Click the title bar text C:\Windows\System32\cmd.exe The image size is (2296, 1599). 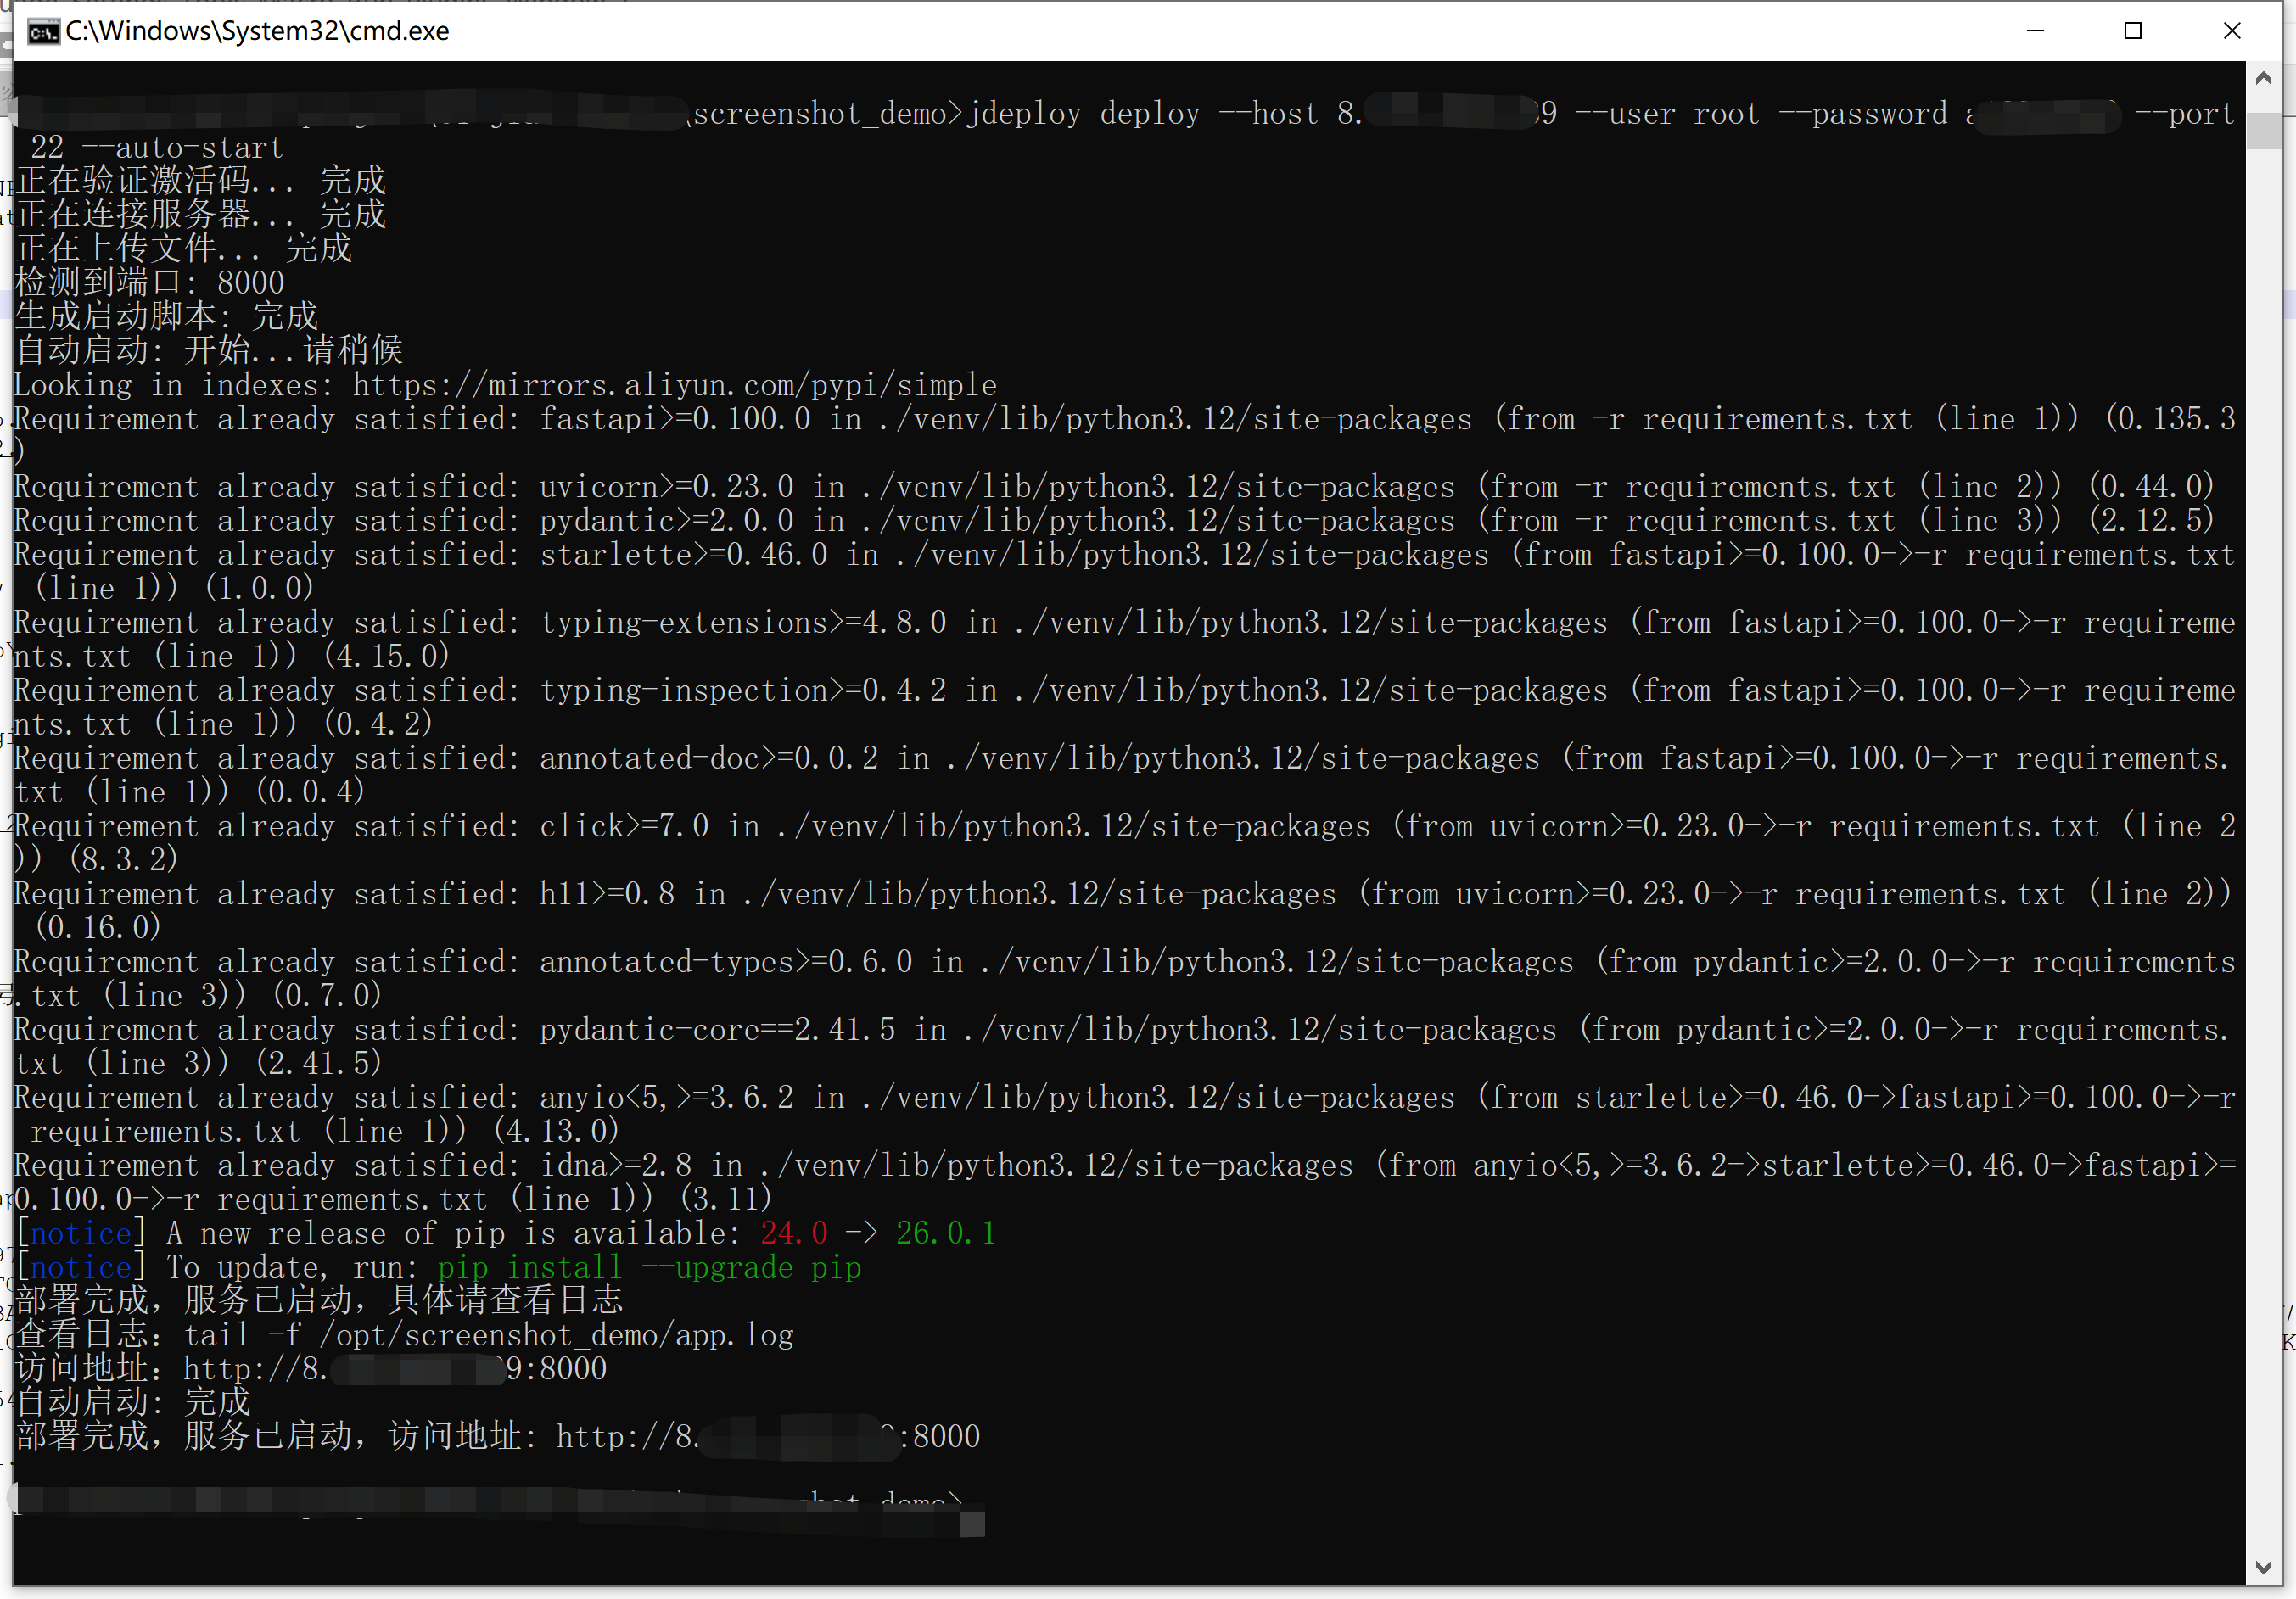click(x=257, y=31)
